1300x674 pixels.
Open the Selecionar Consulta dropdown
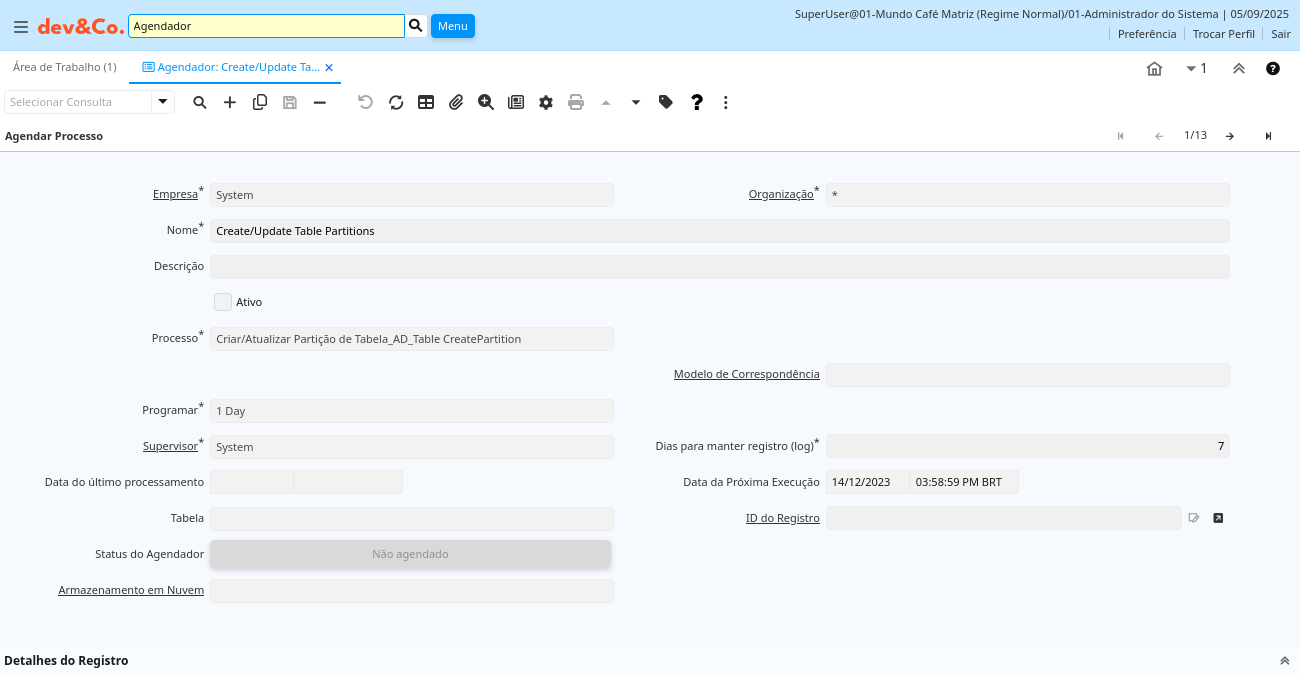click(163, 102)
